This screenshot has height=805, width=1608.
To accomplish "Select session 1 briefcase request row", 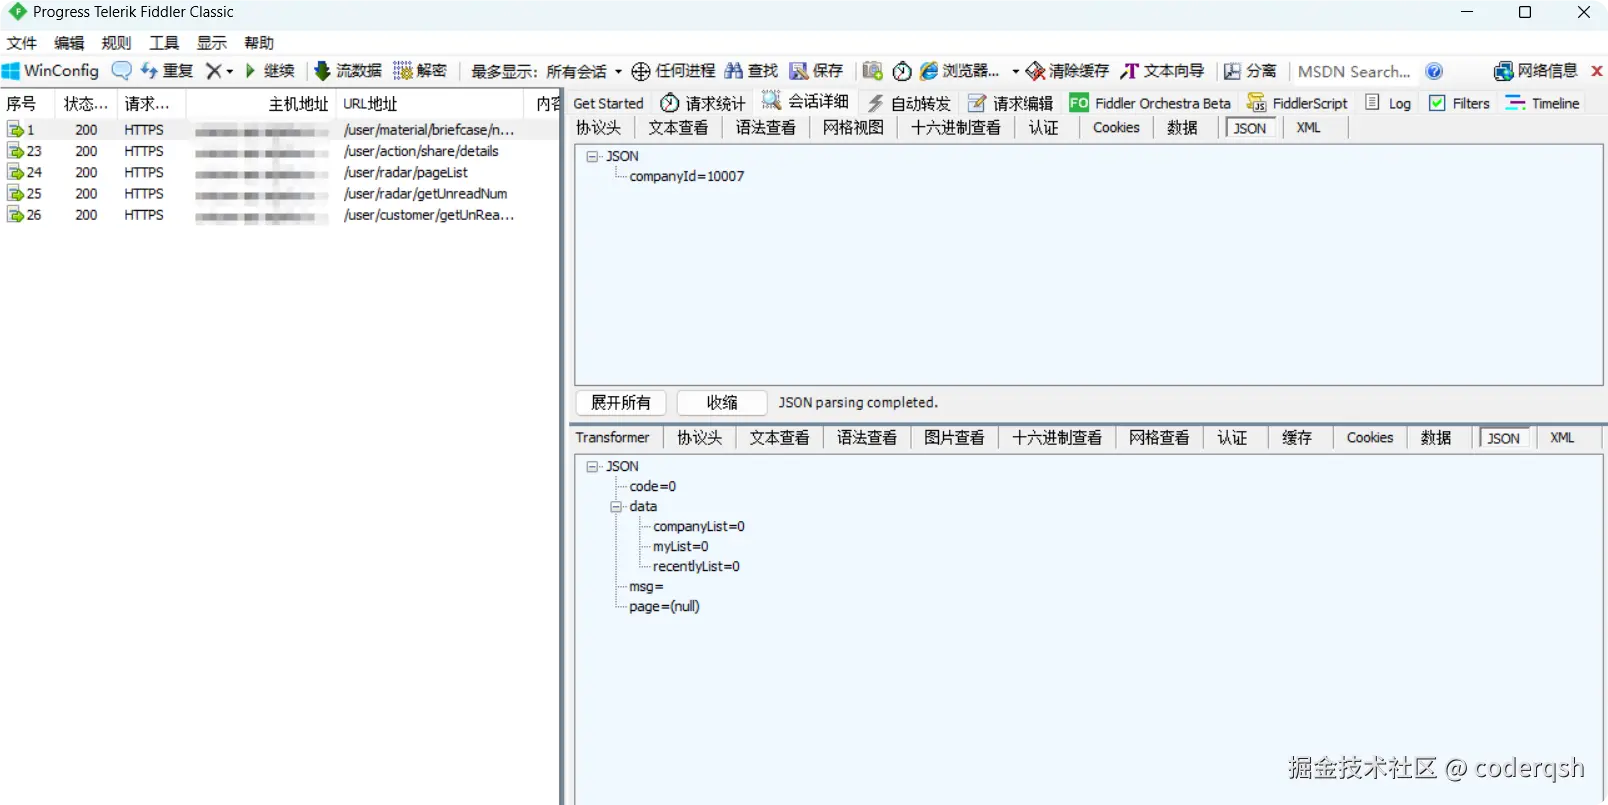I will point(280,130).
